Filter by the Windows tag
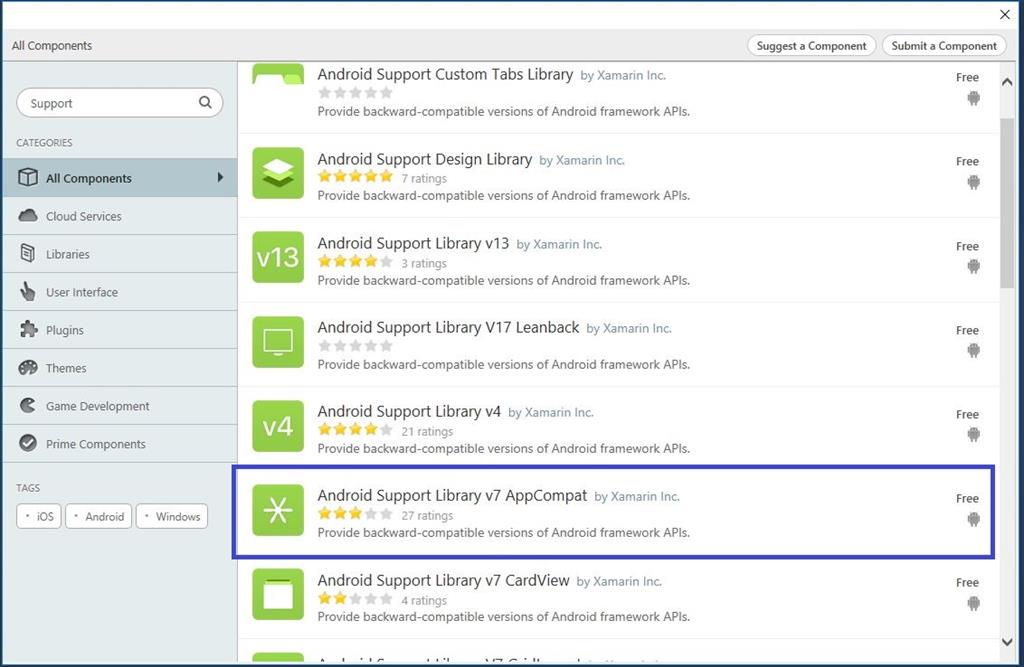This screenshot has width=1024, height=667. (172, 516)
